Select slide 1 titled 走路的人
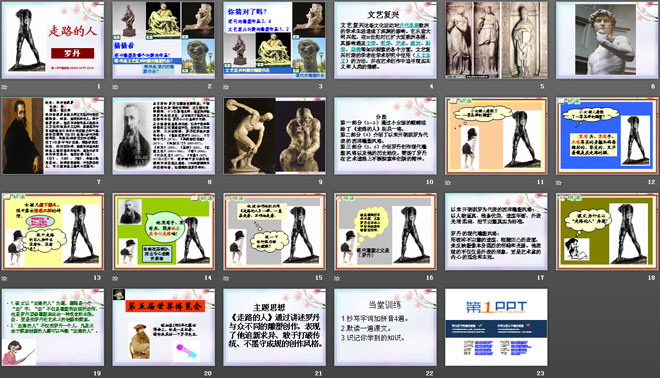The image size is (660, 378). pyautogui.click(x=53, y=40)
